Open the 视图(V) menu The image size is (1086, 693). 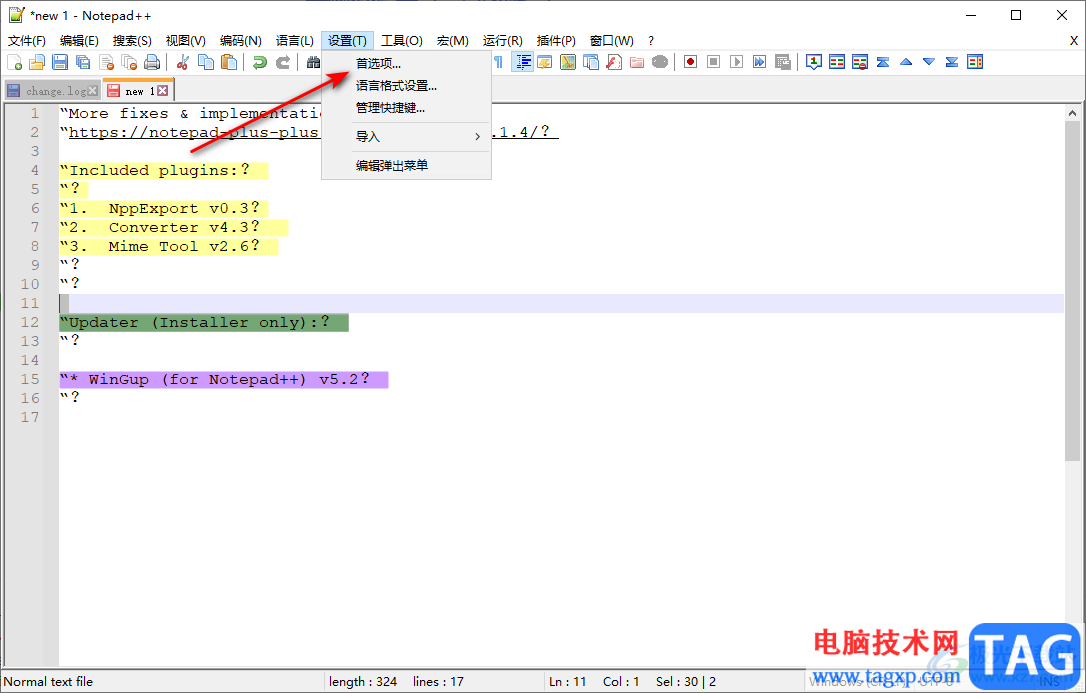point(186,41)
